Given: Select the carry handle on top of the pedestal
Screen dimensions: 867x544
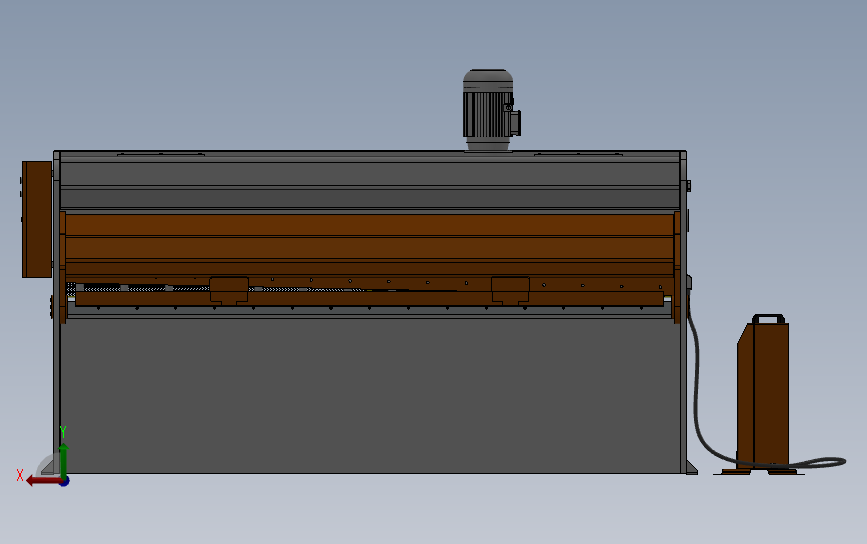Looking at the screenshot, I should coord(768,318).
